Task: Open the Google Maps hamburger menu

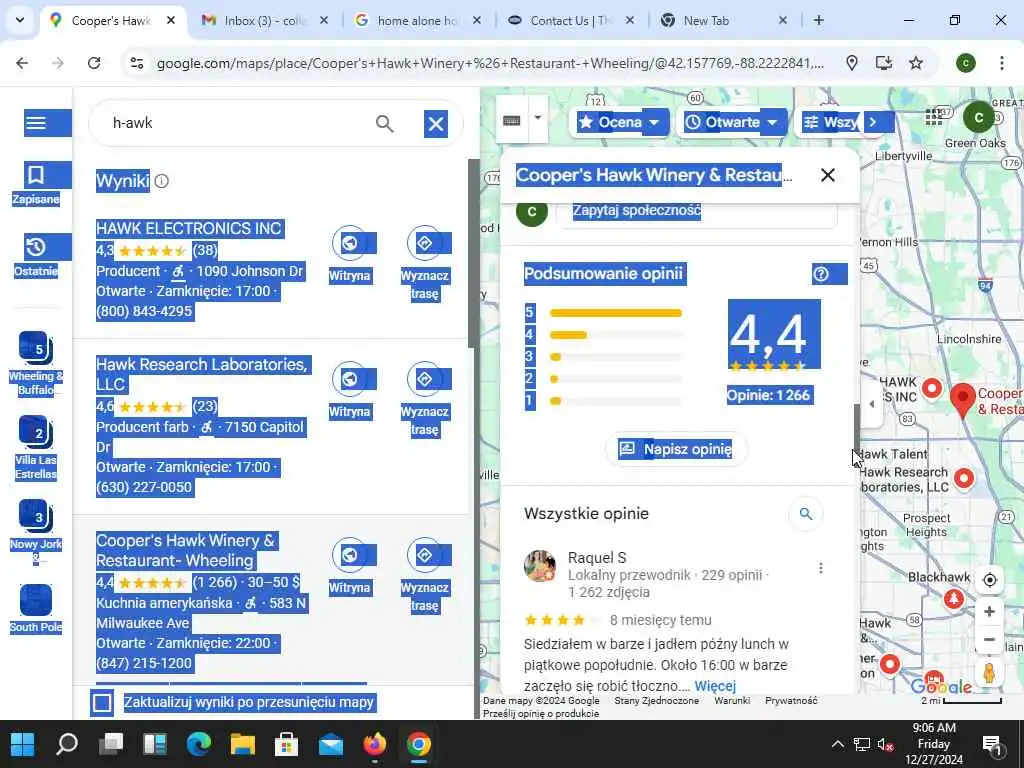Action: 36,123
